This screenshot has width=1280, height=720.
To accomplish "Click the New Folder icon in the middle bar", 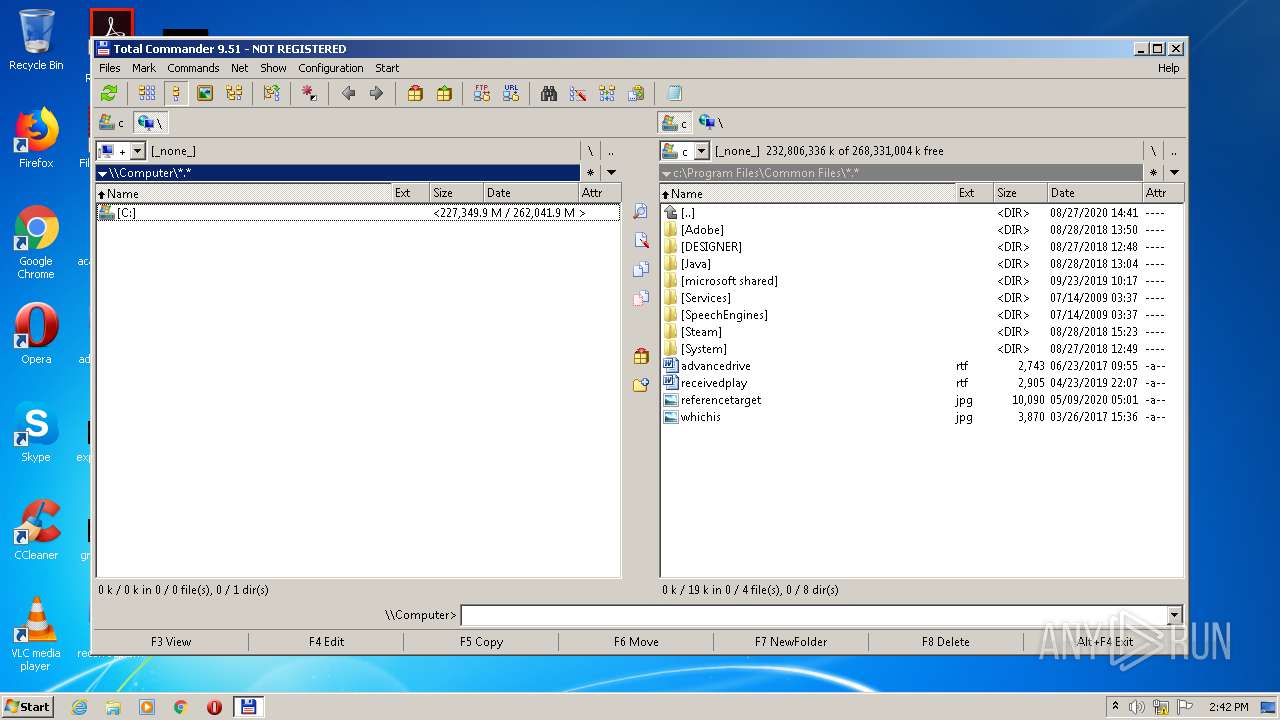I will [x=641, y=385].
